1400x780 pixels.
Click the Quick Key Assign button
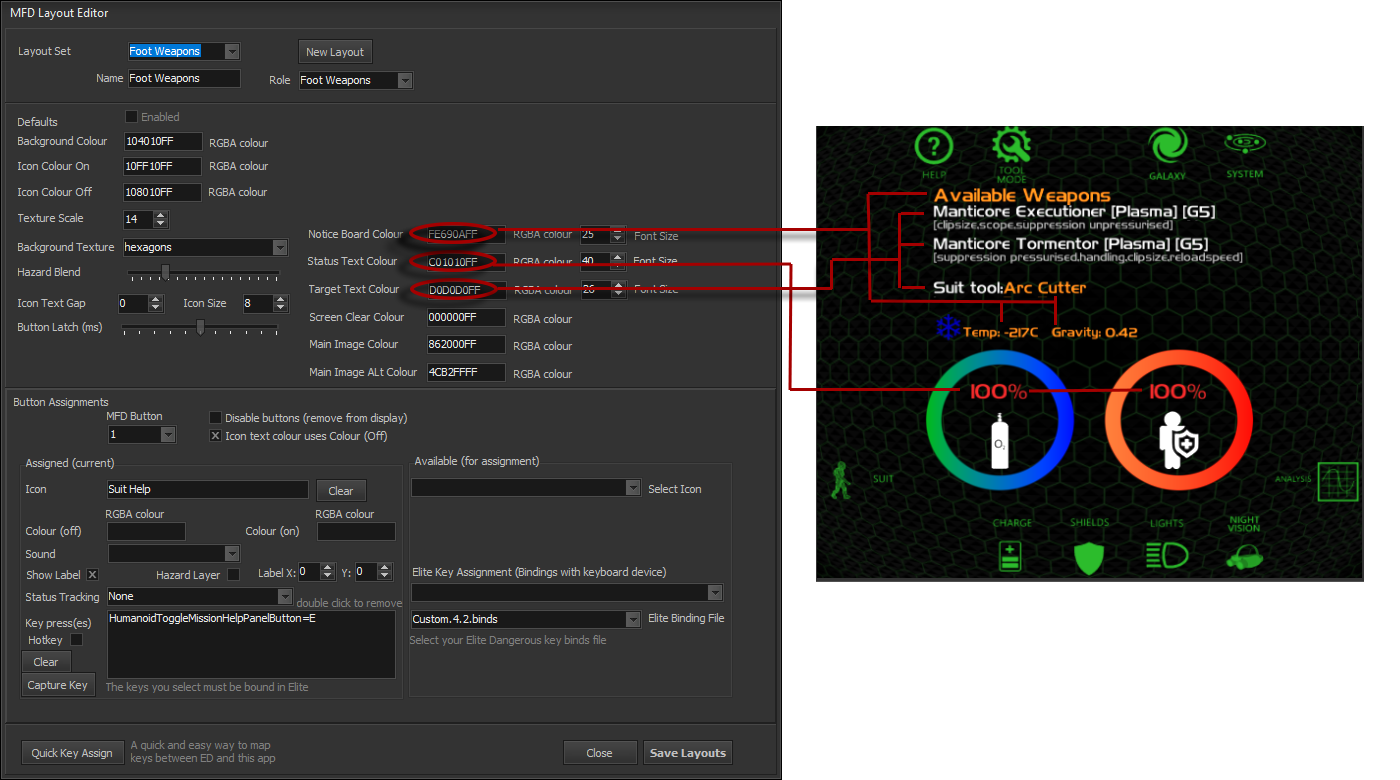pyautogui.click(x=72, y=753)
